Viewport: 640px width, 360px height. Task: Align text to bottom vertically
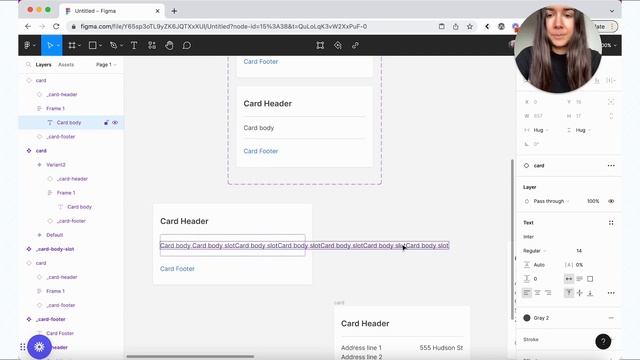click(x=590, y=293)
